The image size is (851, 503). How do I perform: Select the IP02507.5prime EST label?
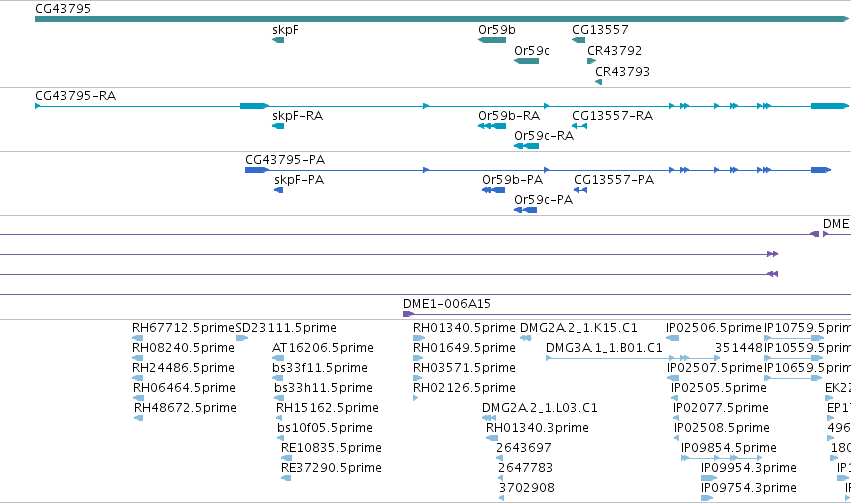(x=715, y=368)
